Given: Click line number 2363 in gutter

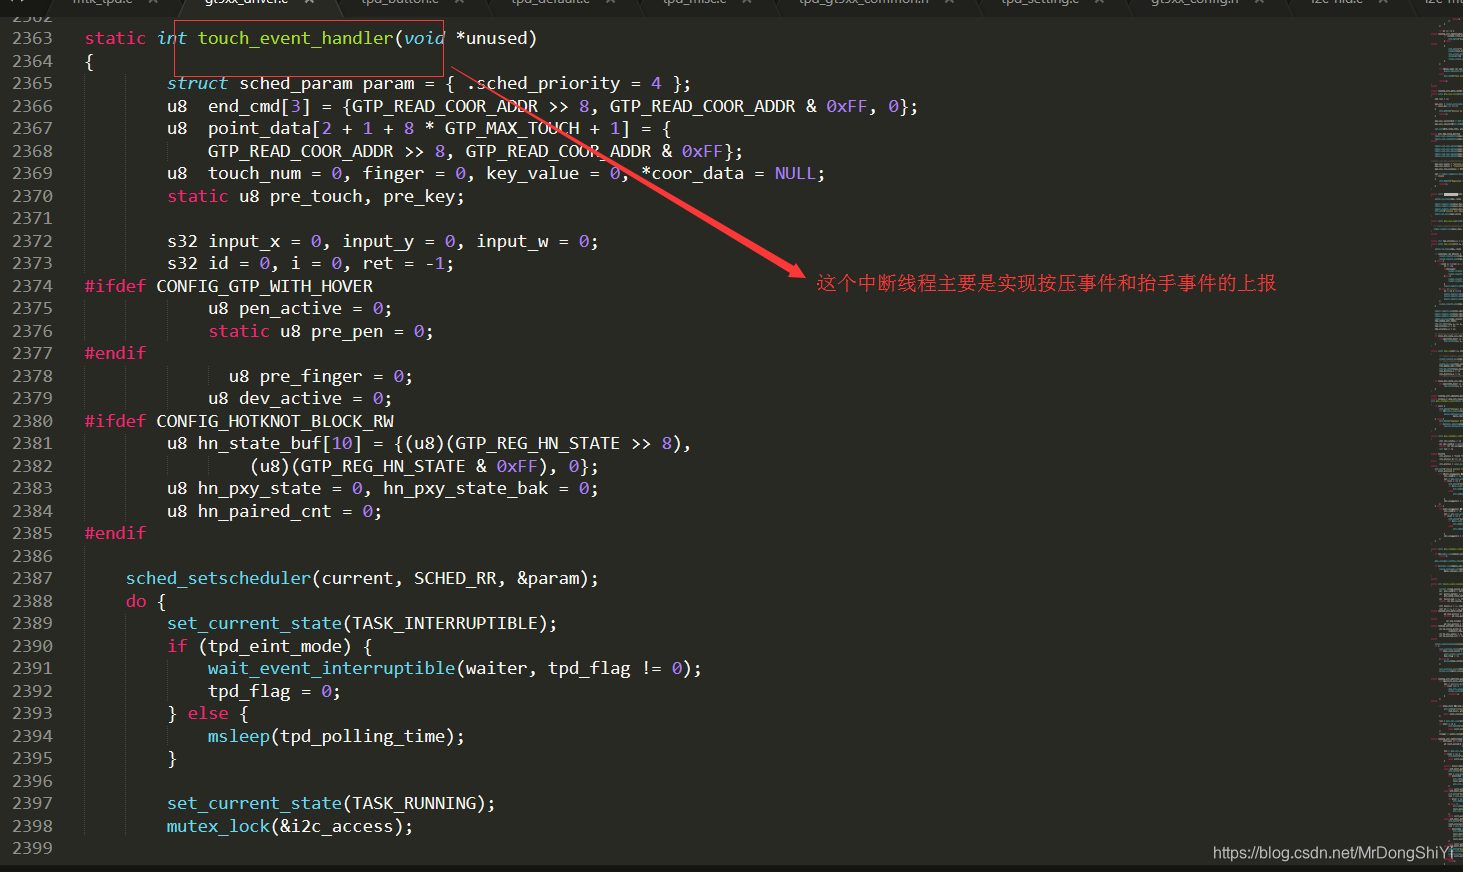Looking at the screenshot, I should [x=32, y=38].
